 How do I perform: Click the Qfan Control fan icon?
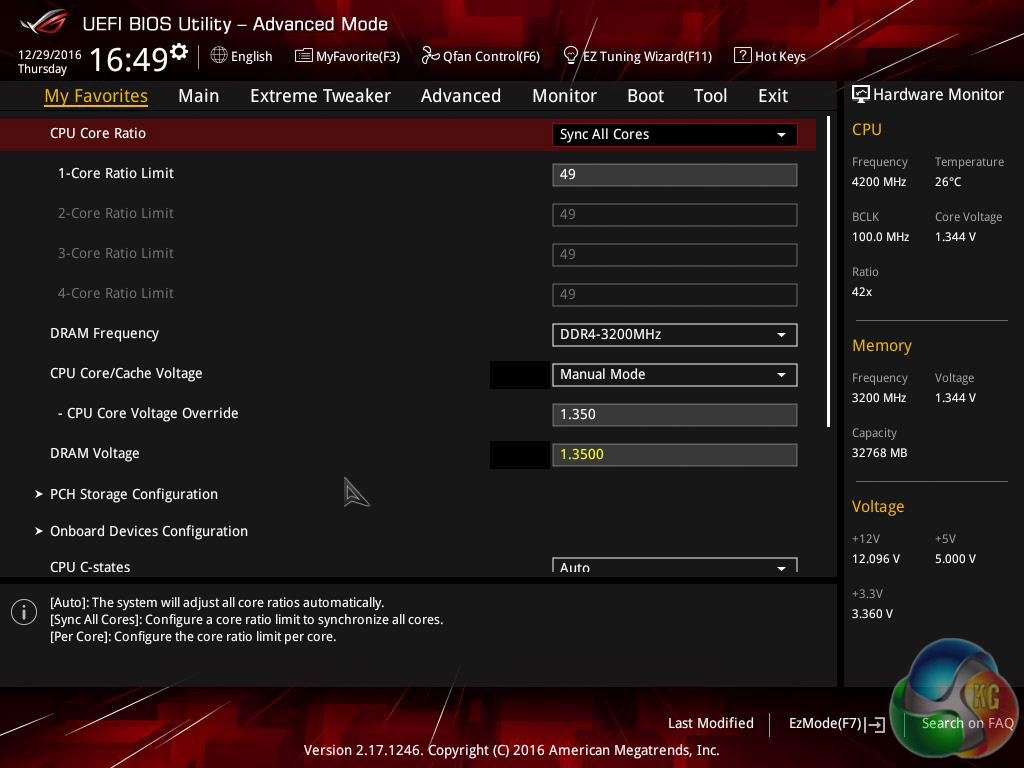430,56
